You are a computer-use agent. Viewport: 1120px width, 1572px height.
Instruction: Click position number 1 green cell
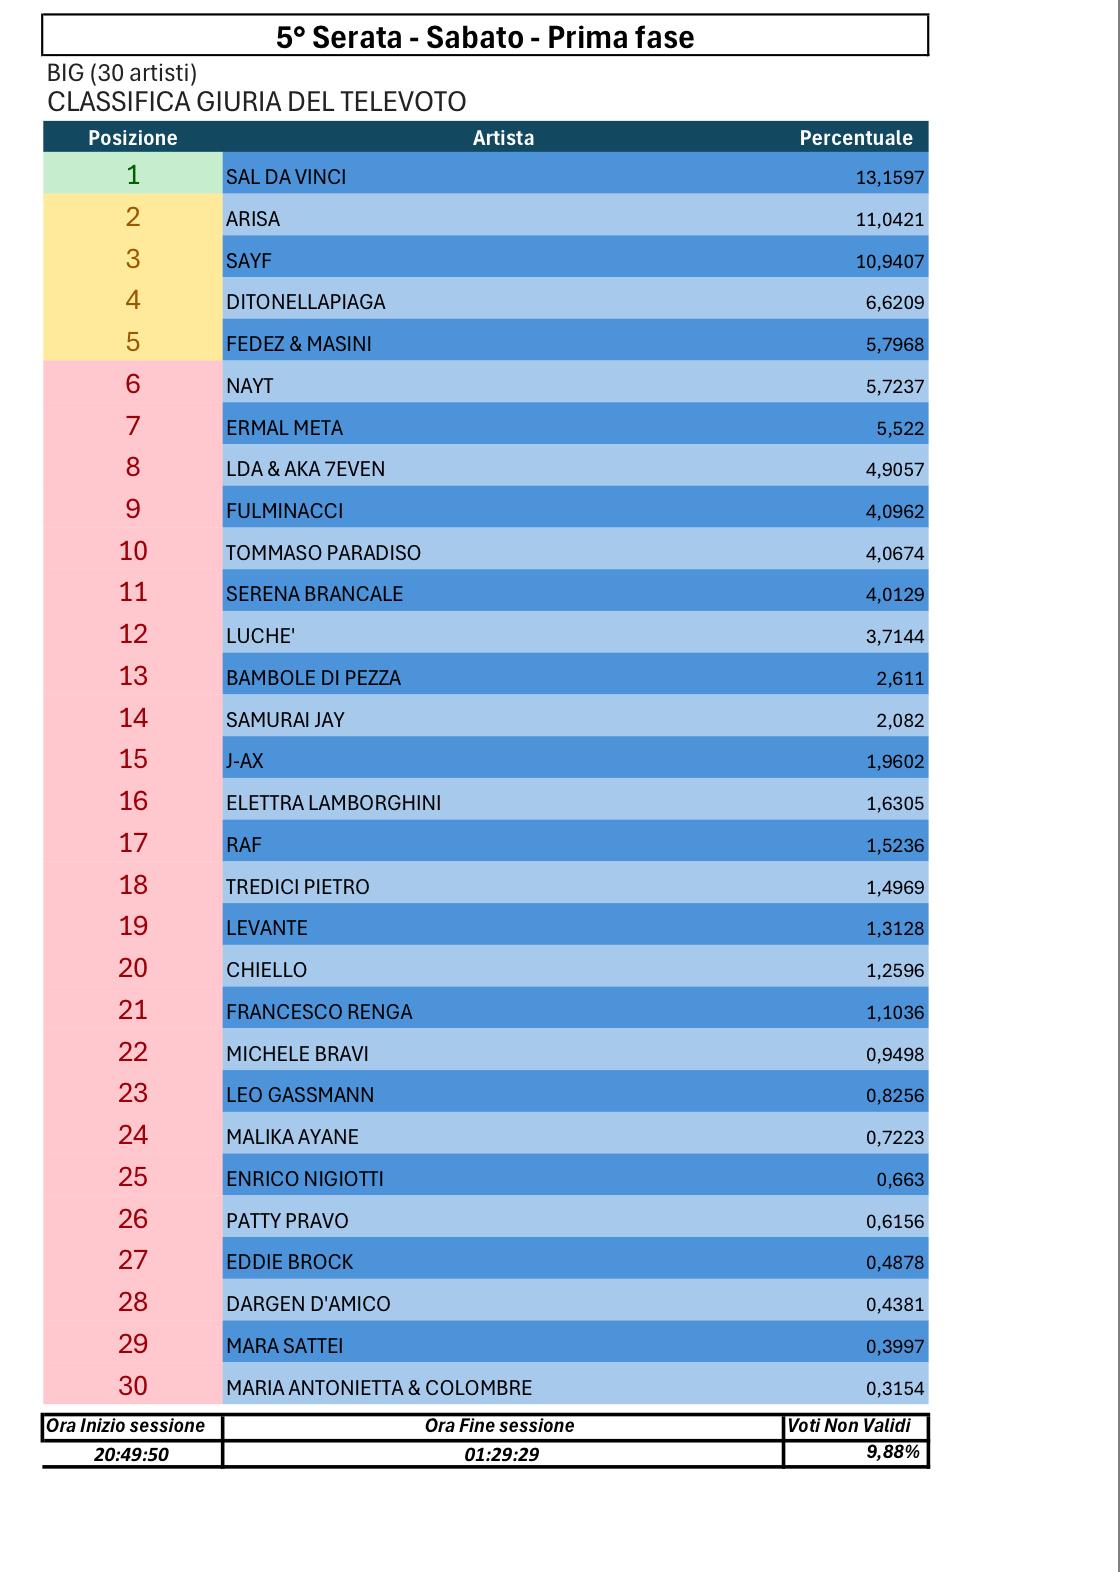[133, 175]
